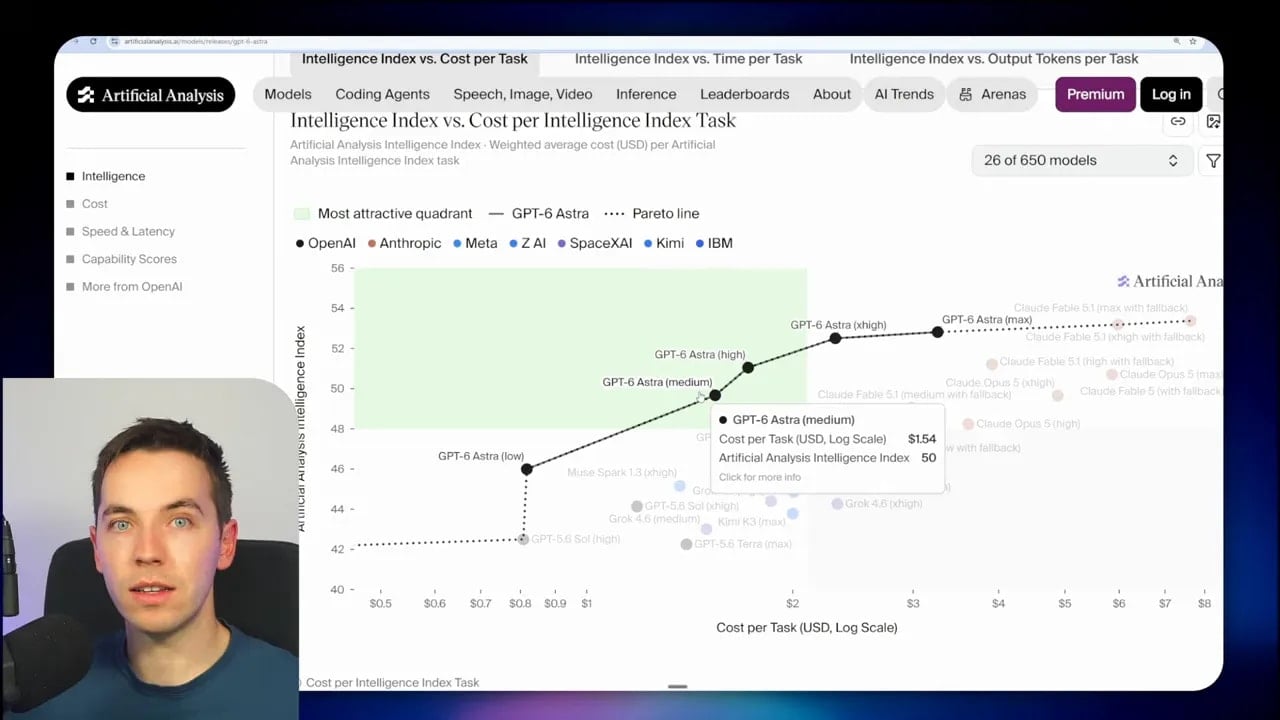Open the Inference menu item
Screen dimensions: 1280x720
(x=646, y=94)
